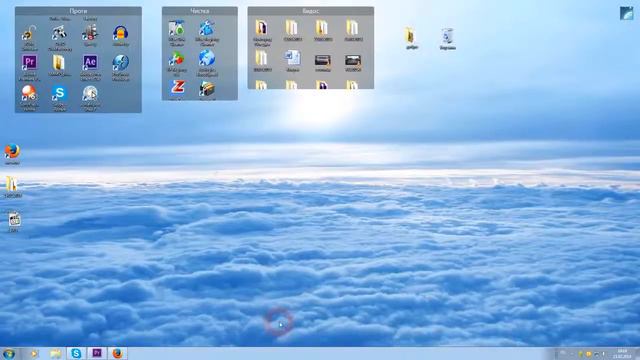This screenshot has height=360, width=640.
Task: Select the Recycle Bin on the desktop
Action: (447, 36)
